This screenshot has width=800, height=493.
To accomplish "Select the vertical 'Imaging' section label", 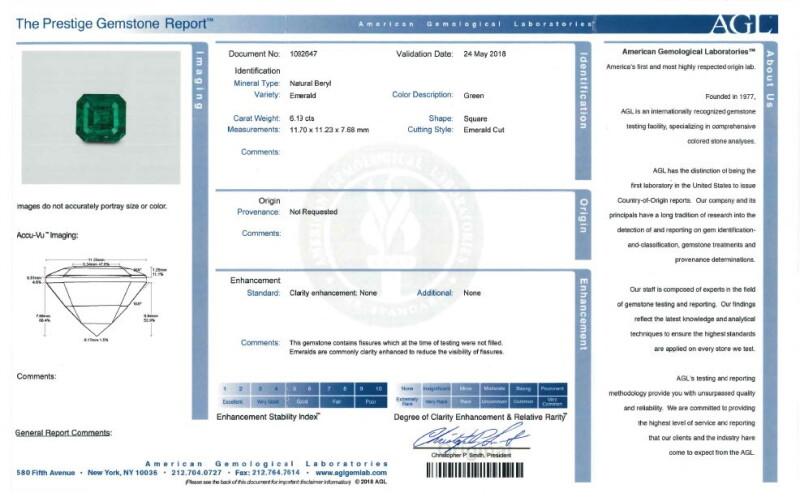I will (x=199, y=80).
